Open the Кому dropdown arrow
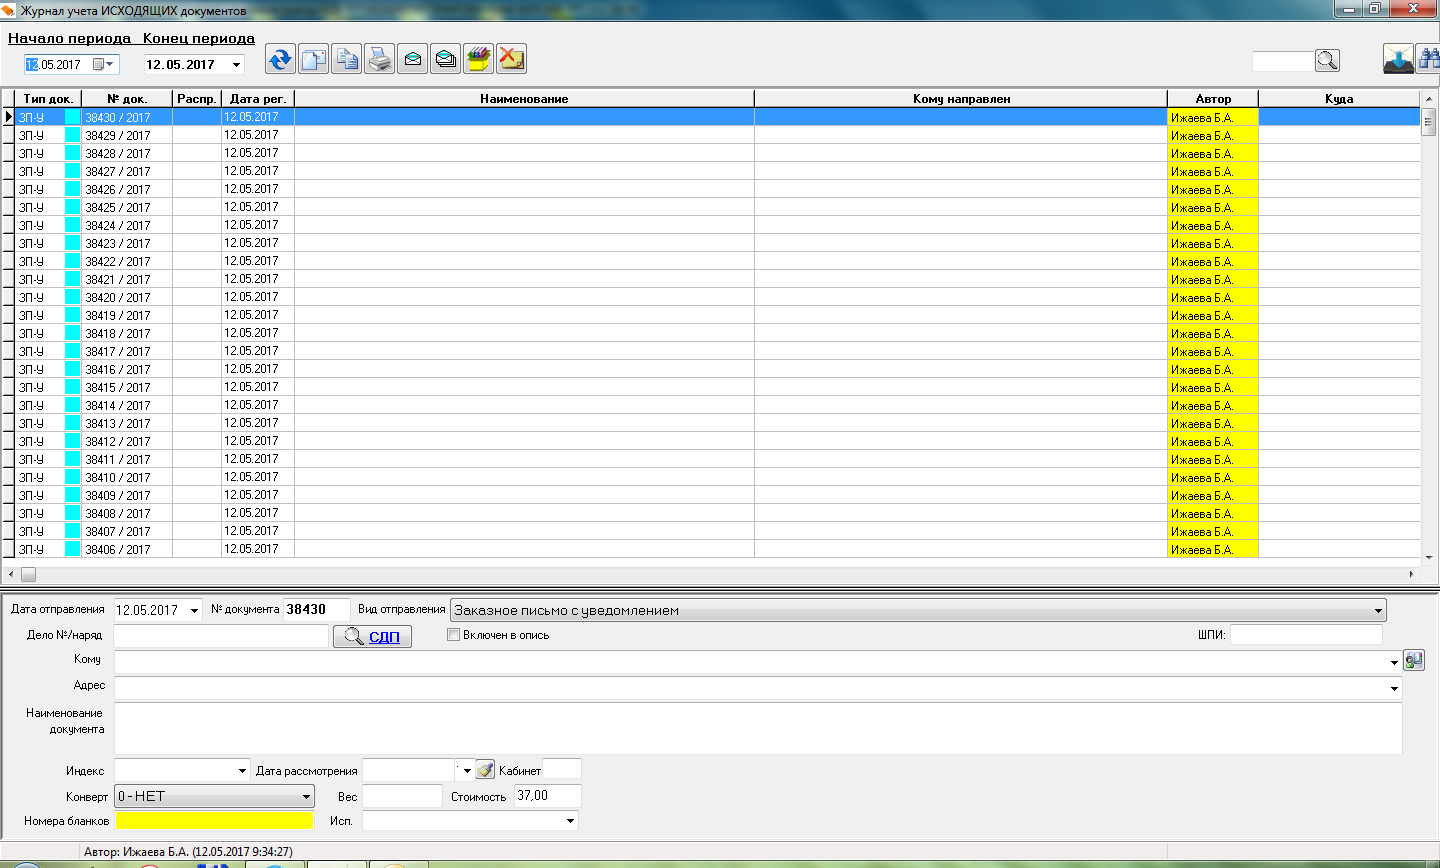The height and width of the screenshot is (868, 1440). pyautogui.click(x=1394, y=662)
